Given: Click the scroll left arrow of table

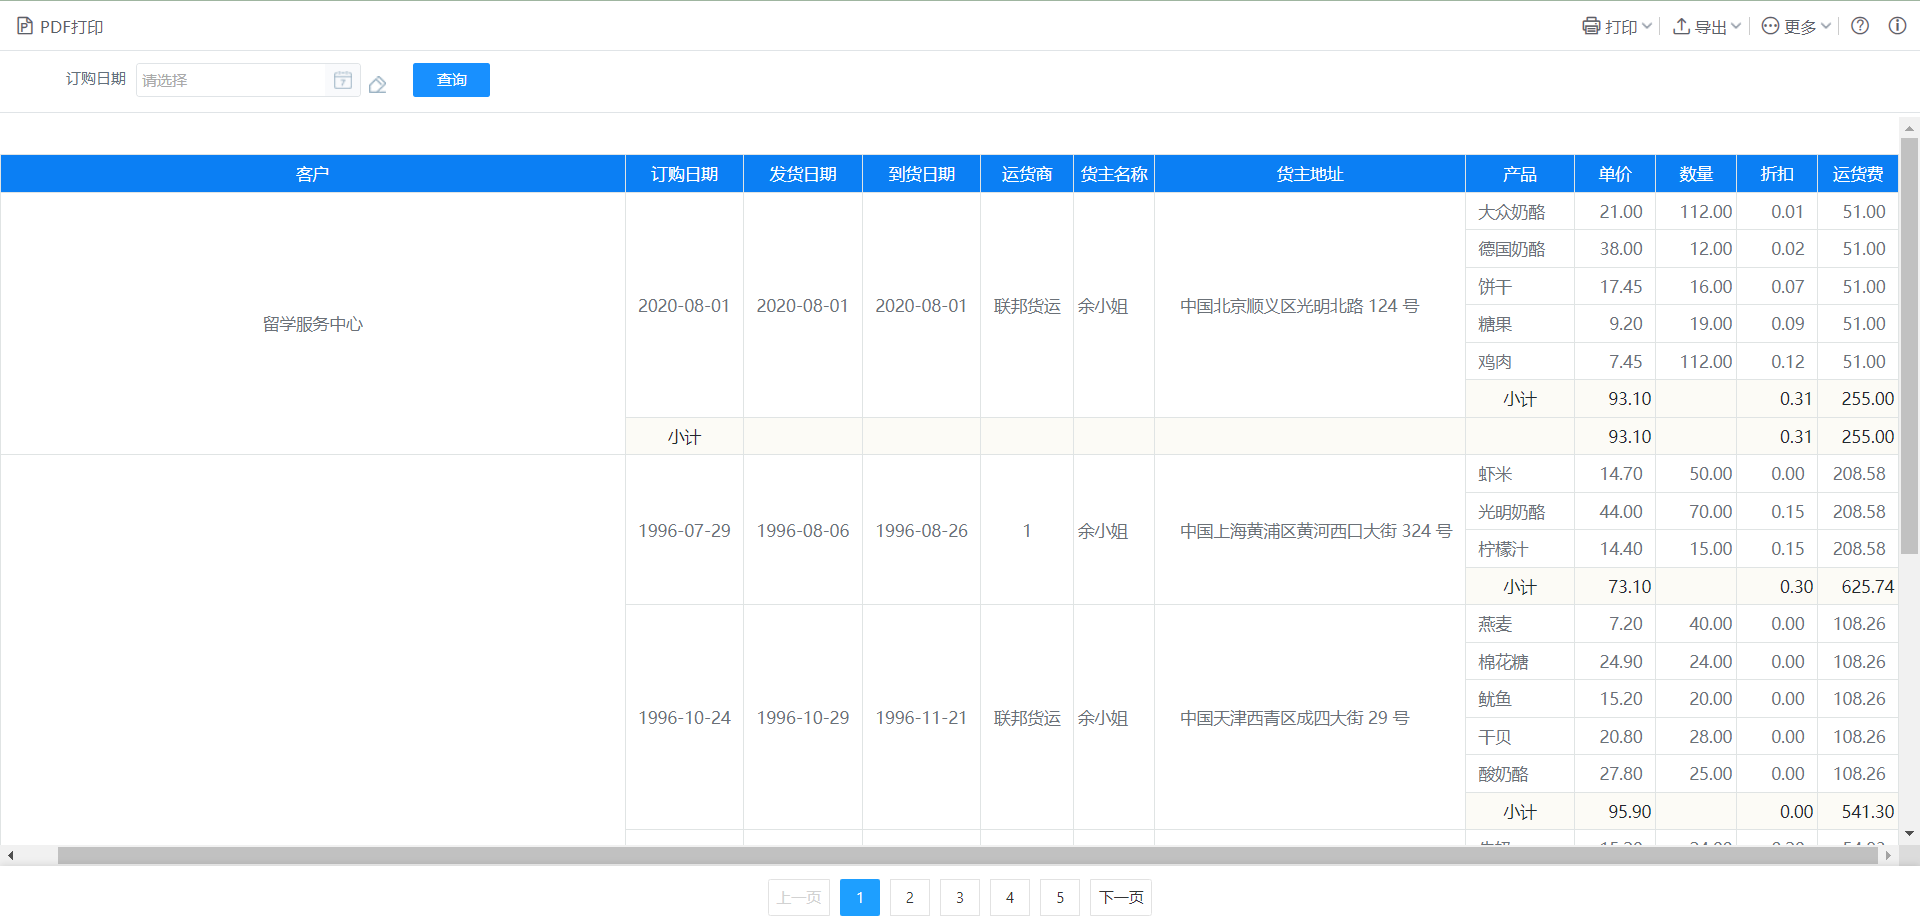Looking at the screenshot, I should coord(10,855).
